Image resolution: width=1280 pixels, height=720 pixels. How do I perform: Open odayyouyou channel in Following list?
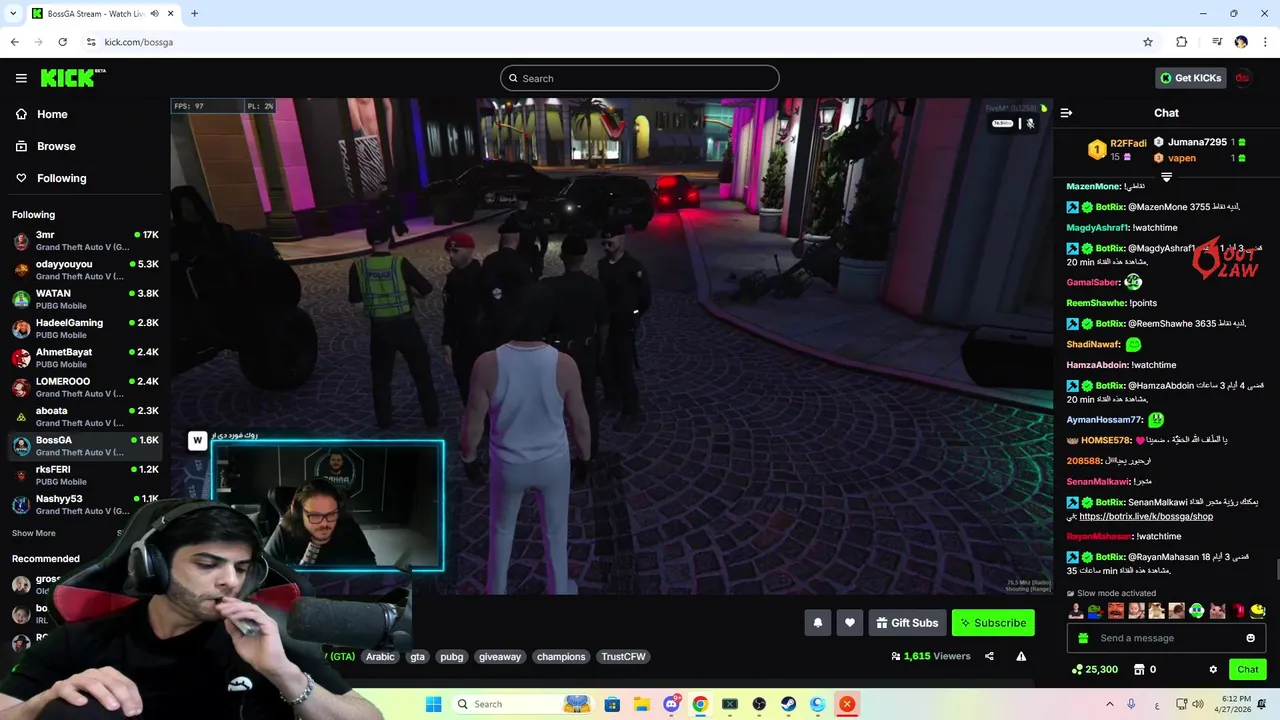point(85,270)
